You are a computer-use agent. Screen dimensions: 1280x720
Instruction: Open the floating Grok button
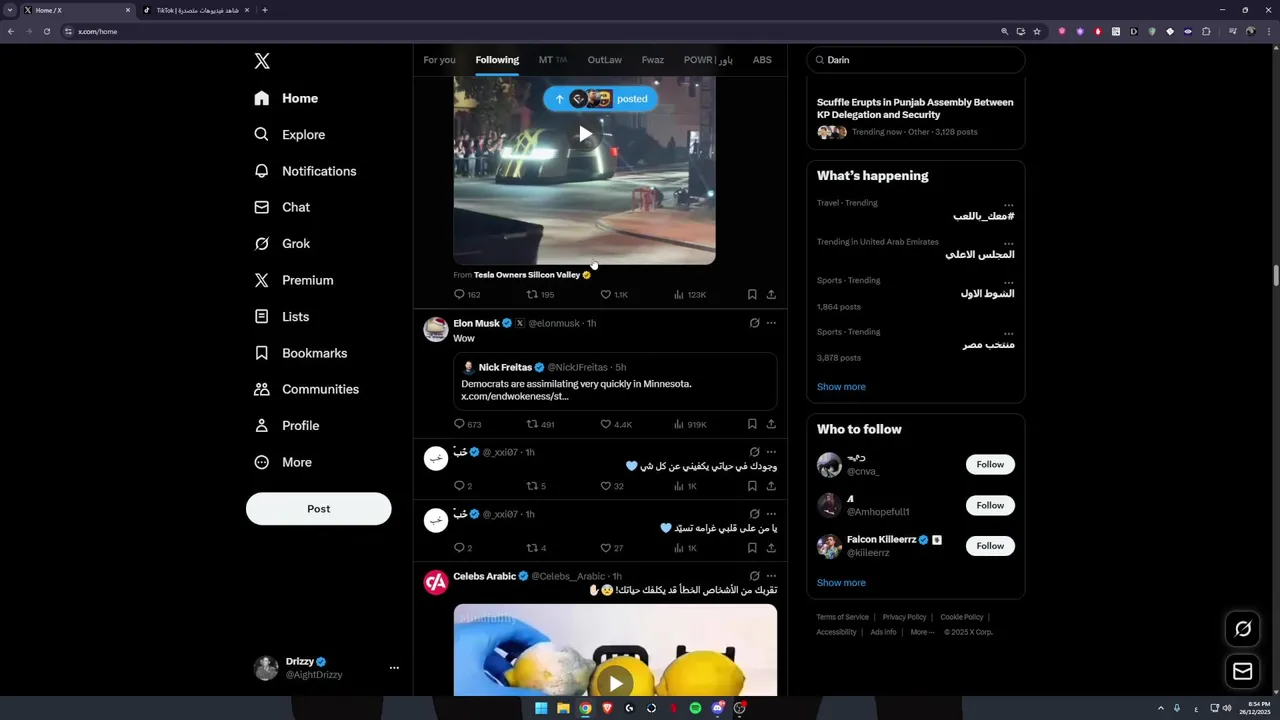(x=1243, y=629)
